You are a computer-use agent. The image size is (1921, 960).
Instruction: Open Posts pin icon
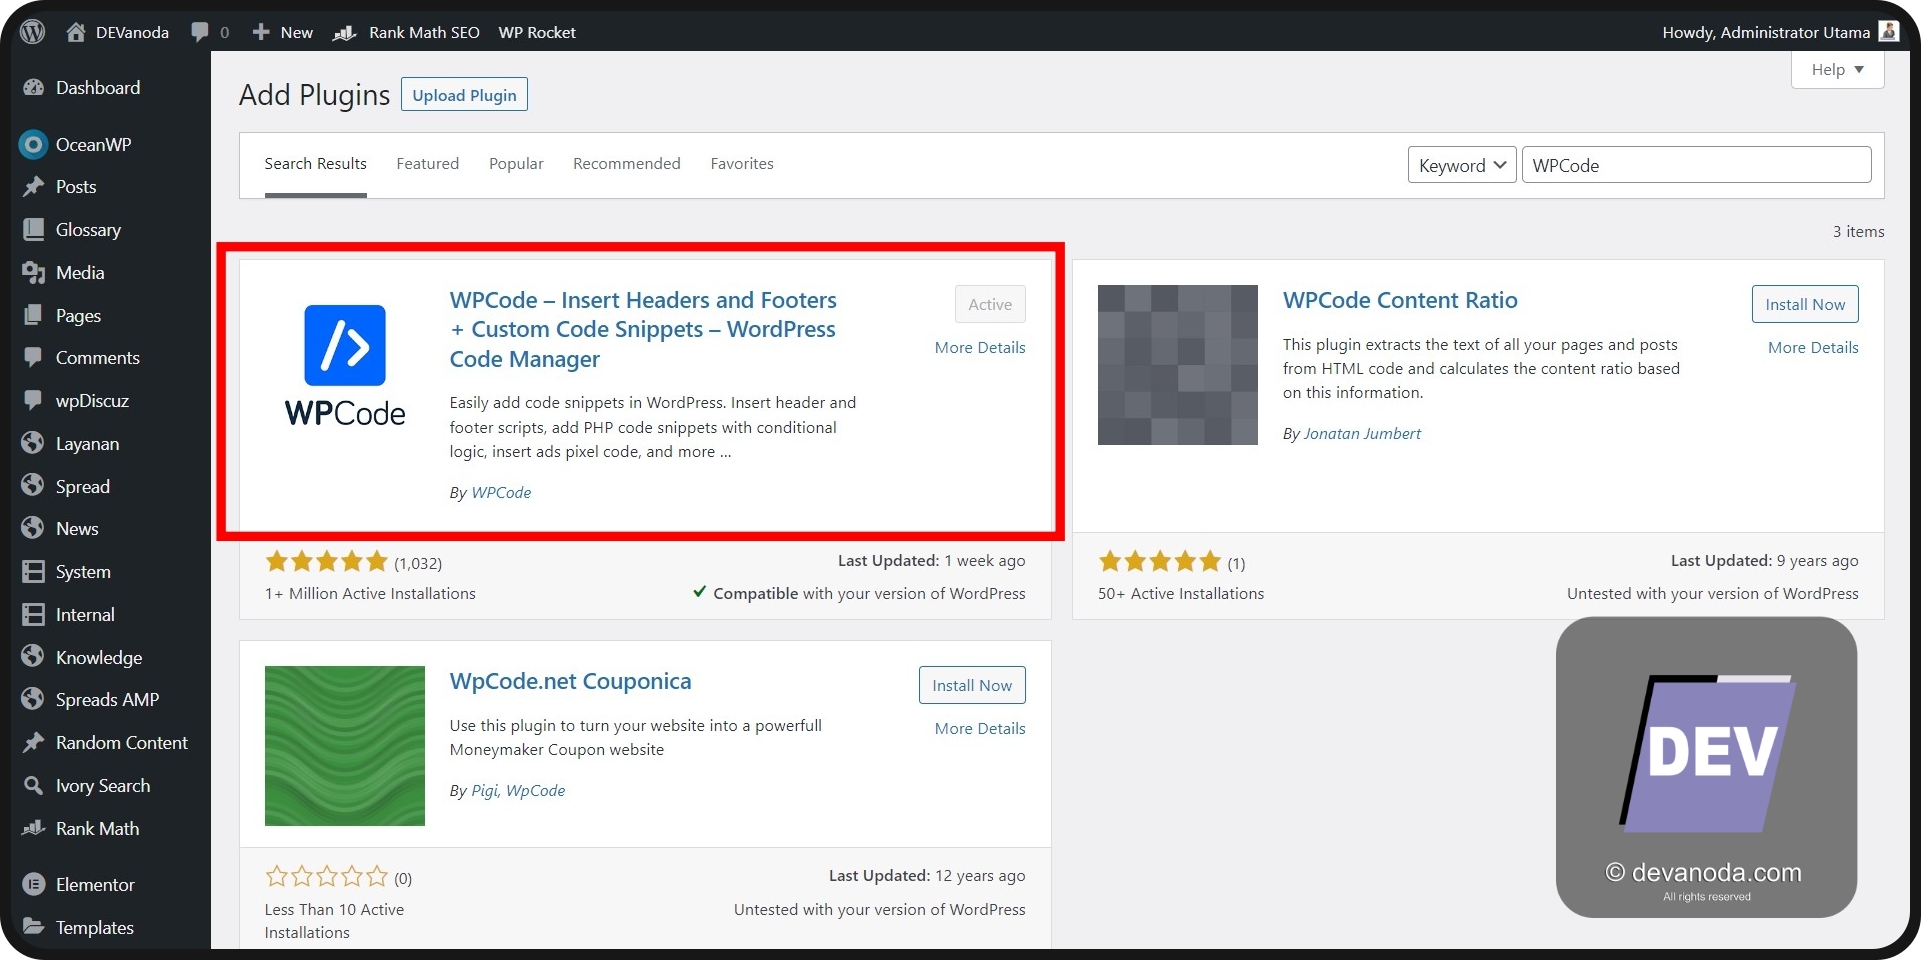(x=34, y=187)
